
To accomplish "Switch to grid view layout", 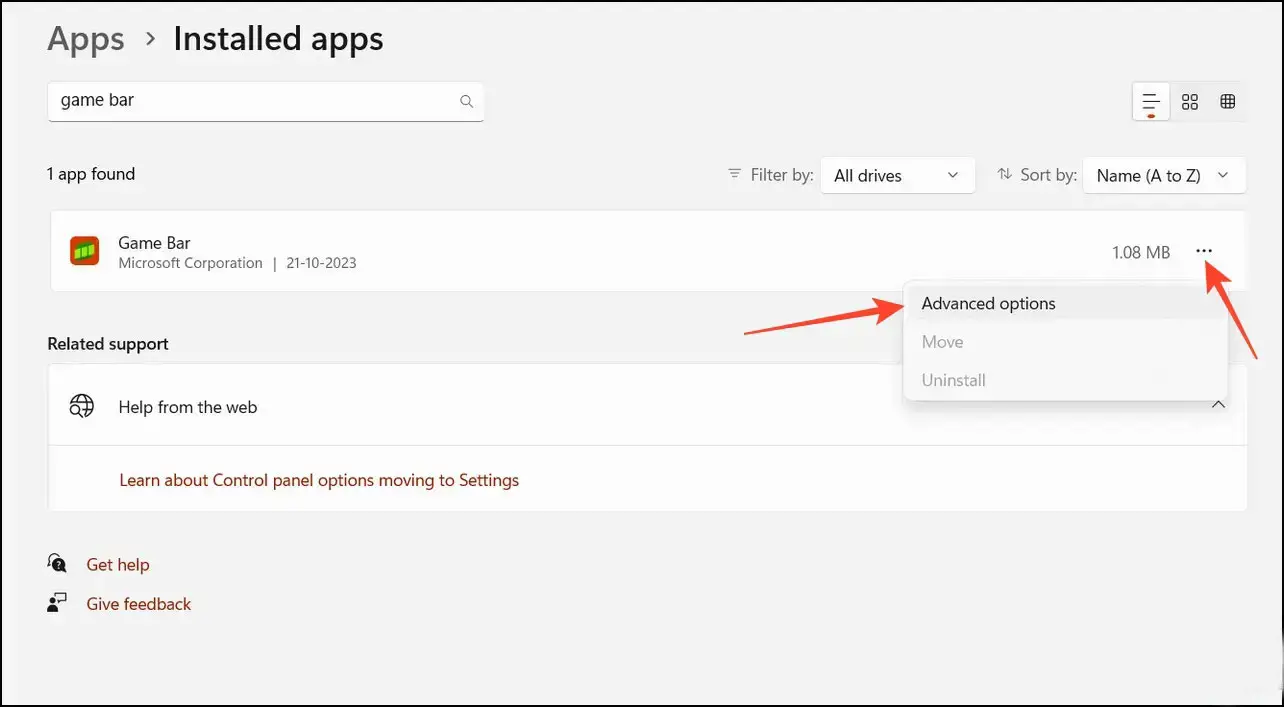I will click(x=1190, y=101).
